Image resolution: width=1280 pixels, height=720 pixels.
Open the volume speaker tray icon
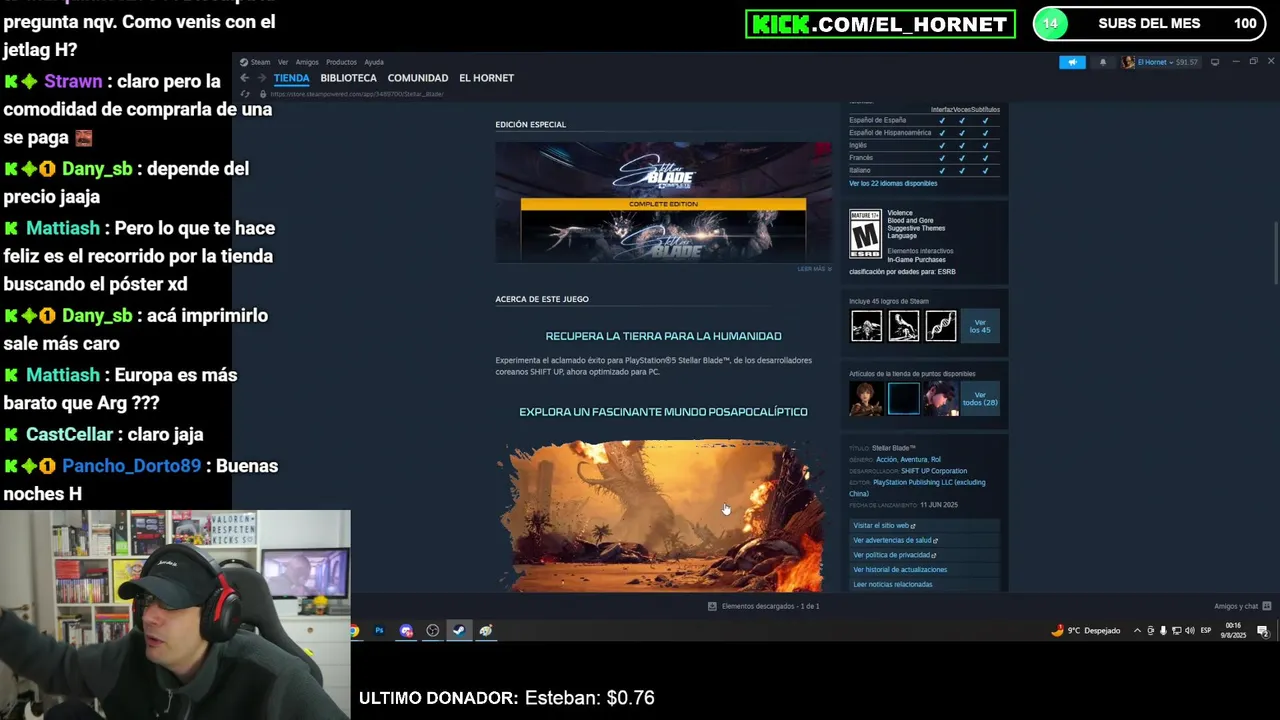coord(1188,631)
